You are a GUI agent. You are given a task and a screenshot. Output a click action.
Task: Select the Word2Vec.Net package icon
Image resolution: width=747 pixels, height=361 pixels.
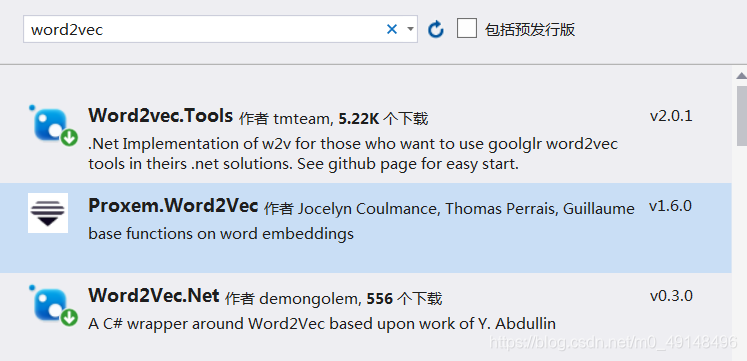click(54, 306)
